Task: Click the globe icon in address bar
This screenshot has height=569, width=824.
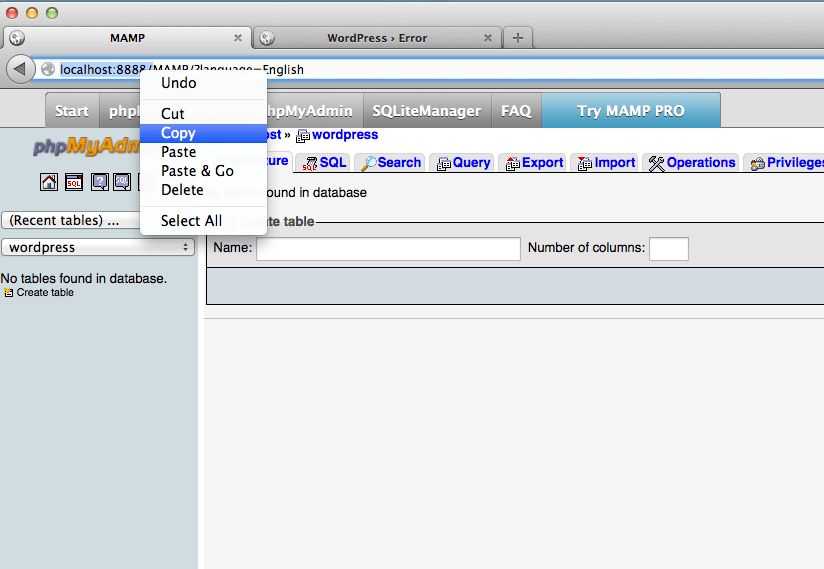Action: click(48, 69)
